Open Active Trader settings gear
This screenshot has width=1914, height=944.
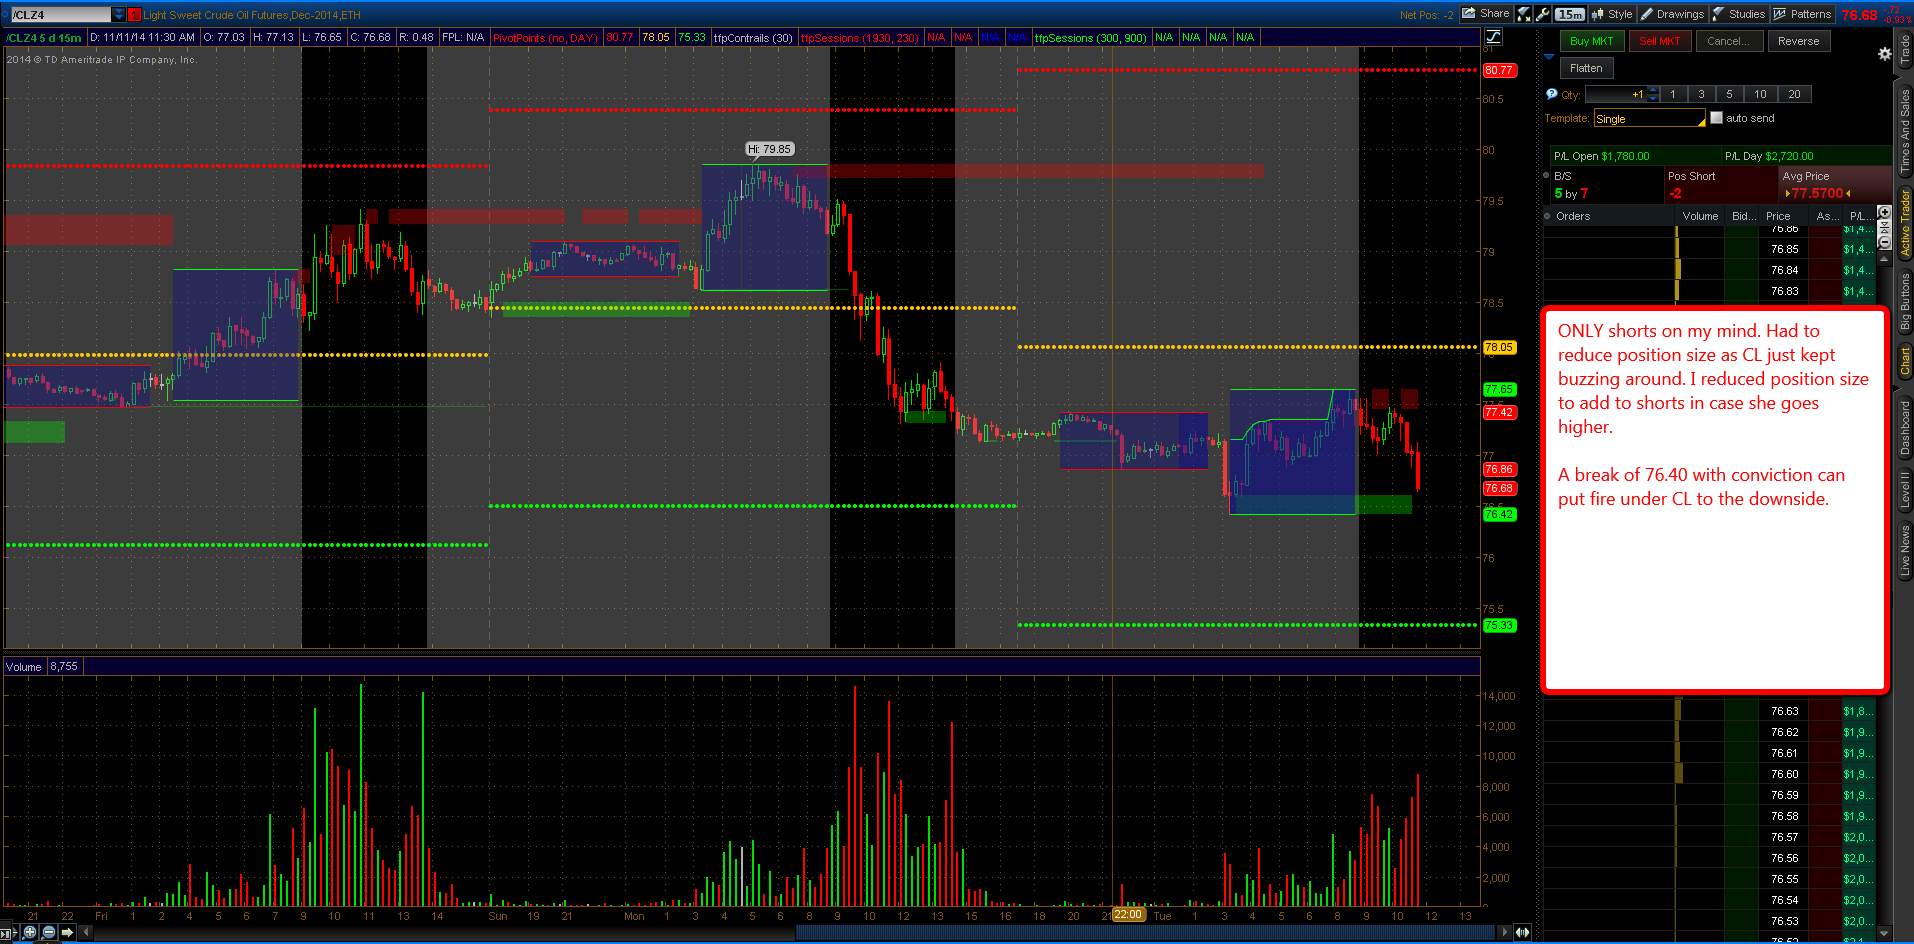pyautogui.click(x=1884, y=54)
